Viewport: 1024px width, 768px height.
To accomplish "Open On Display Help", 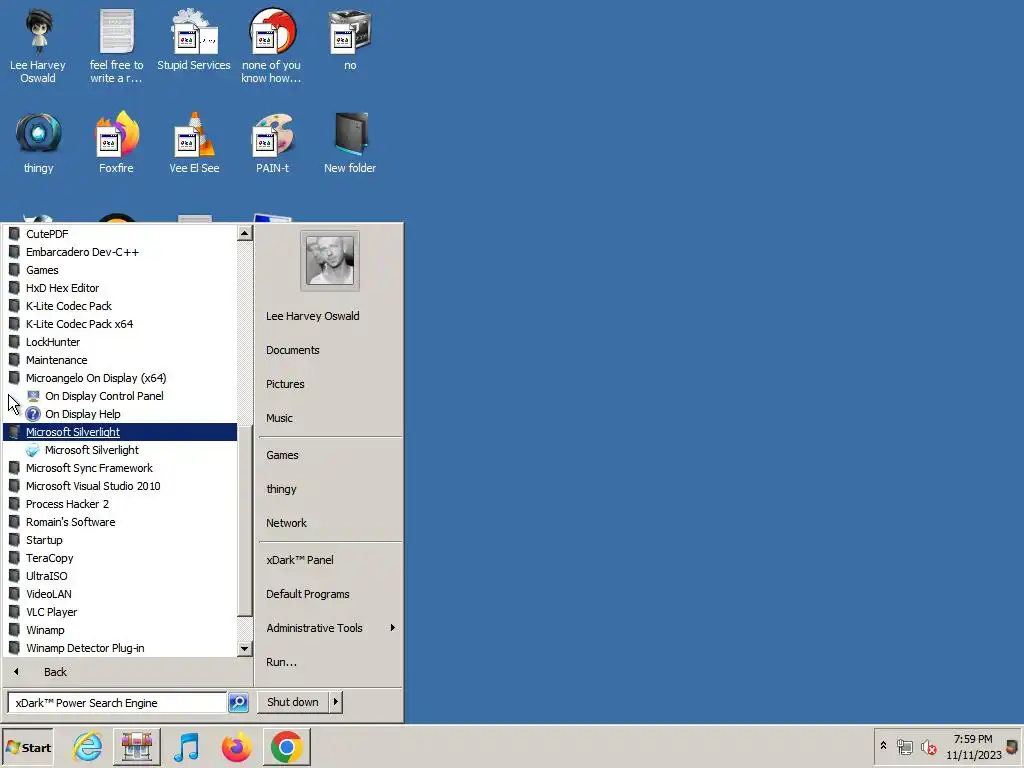I will [82, 414].
